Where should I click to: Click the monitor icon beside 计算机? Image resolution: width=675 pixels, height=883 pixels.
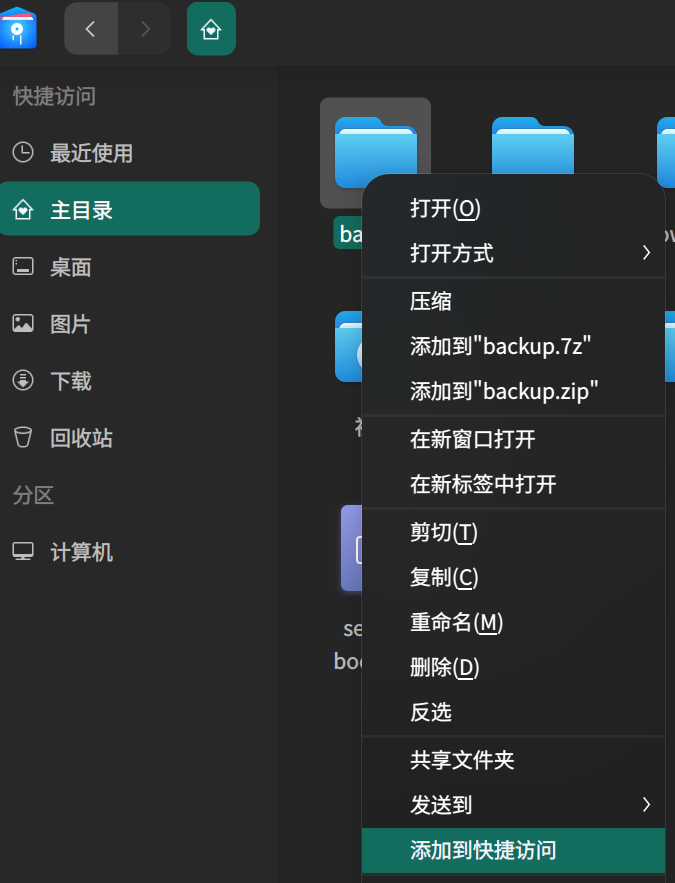(23, 551)
